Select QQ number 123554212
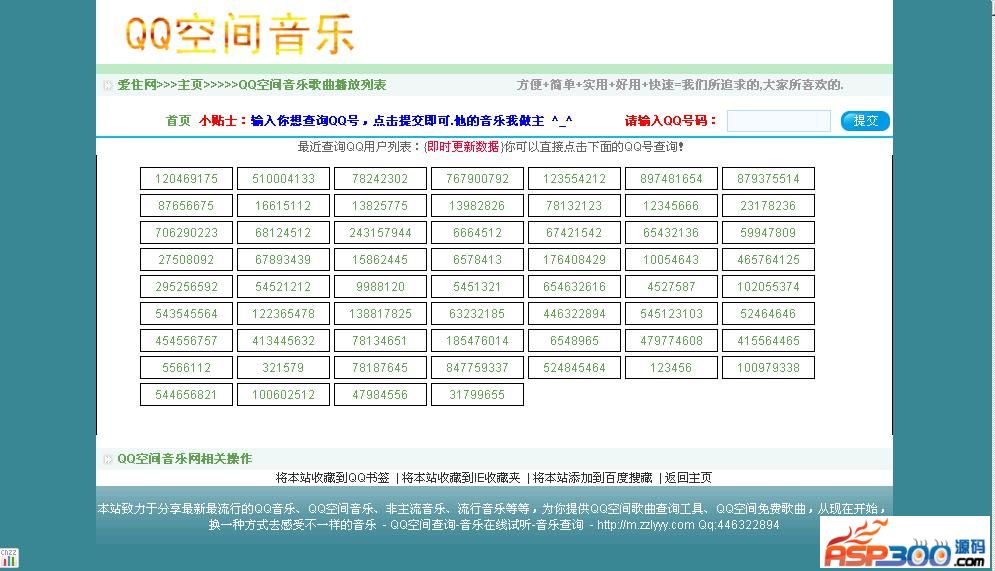The width and height of the screenshot is (995, 571). point(575,179)
